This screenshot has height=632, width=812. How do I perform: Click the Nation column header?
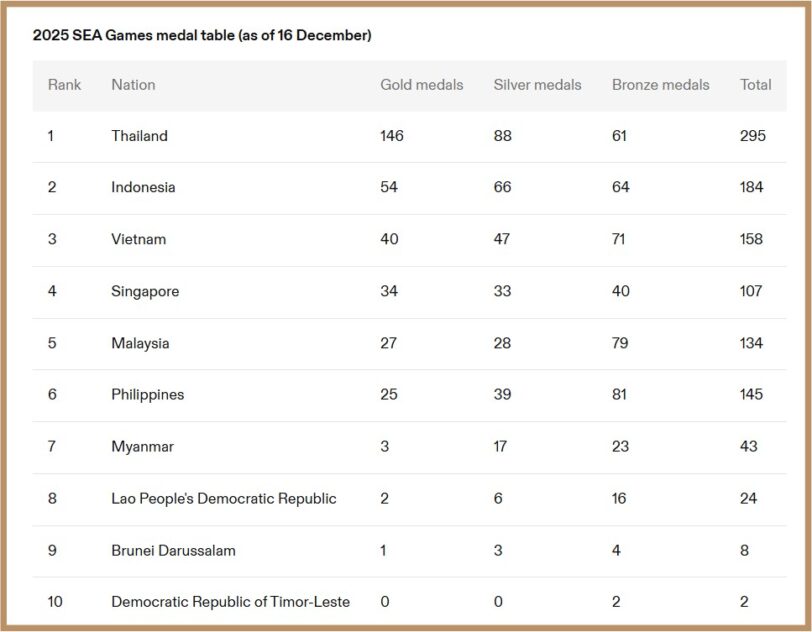133,85
